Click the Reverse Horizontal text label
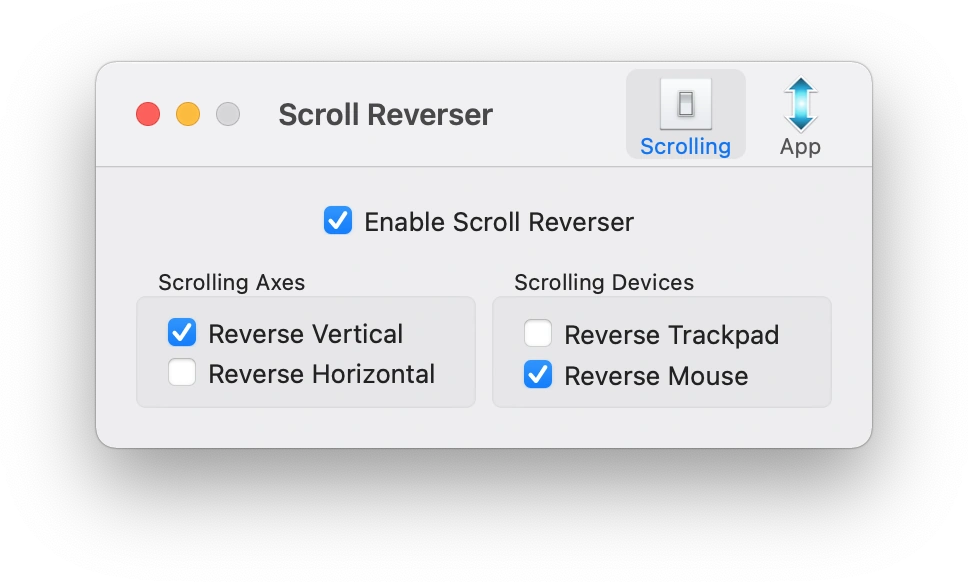 click(321, 374)
